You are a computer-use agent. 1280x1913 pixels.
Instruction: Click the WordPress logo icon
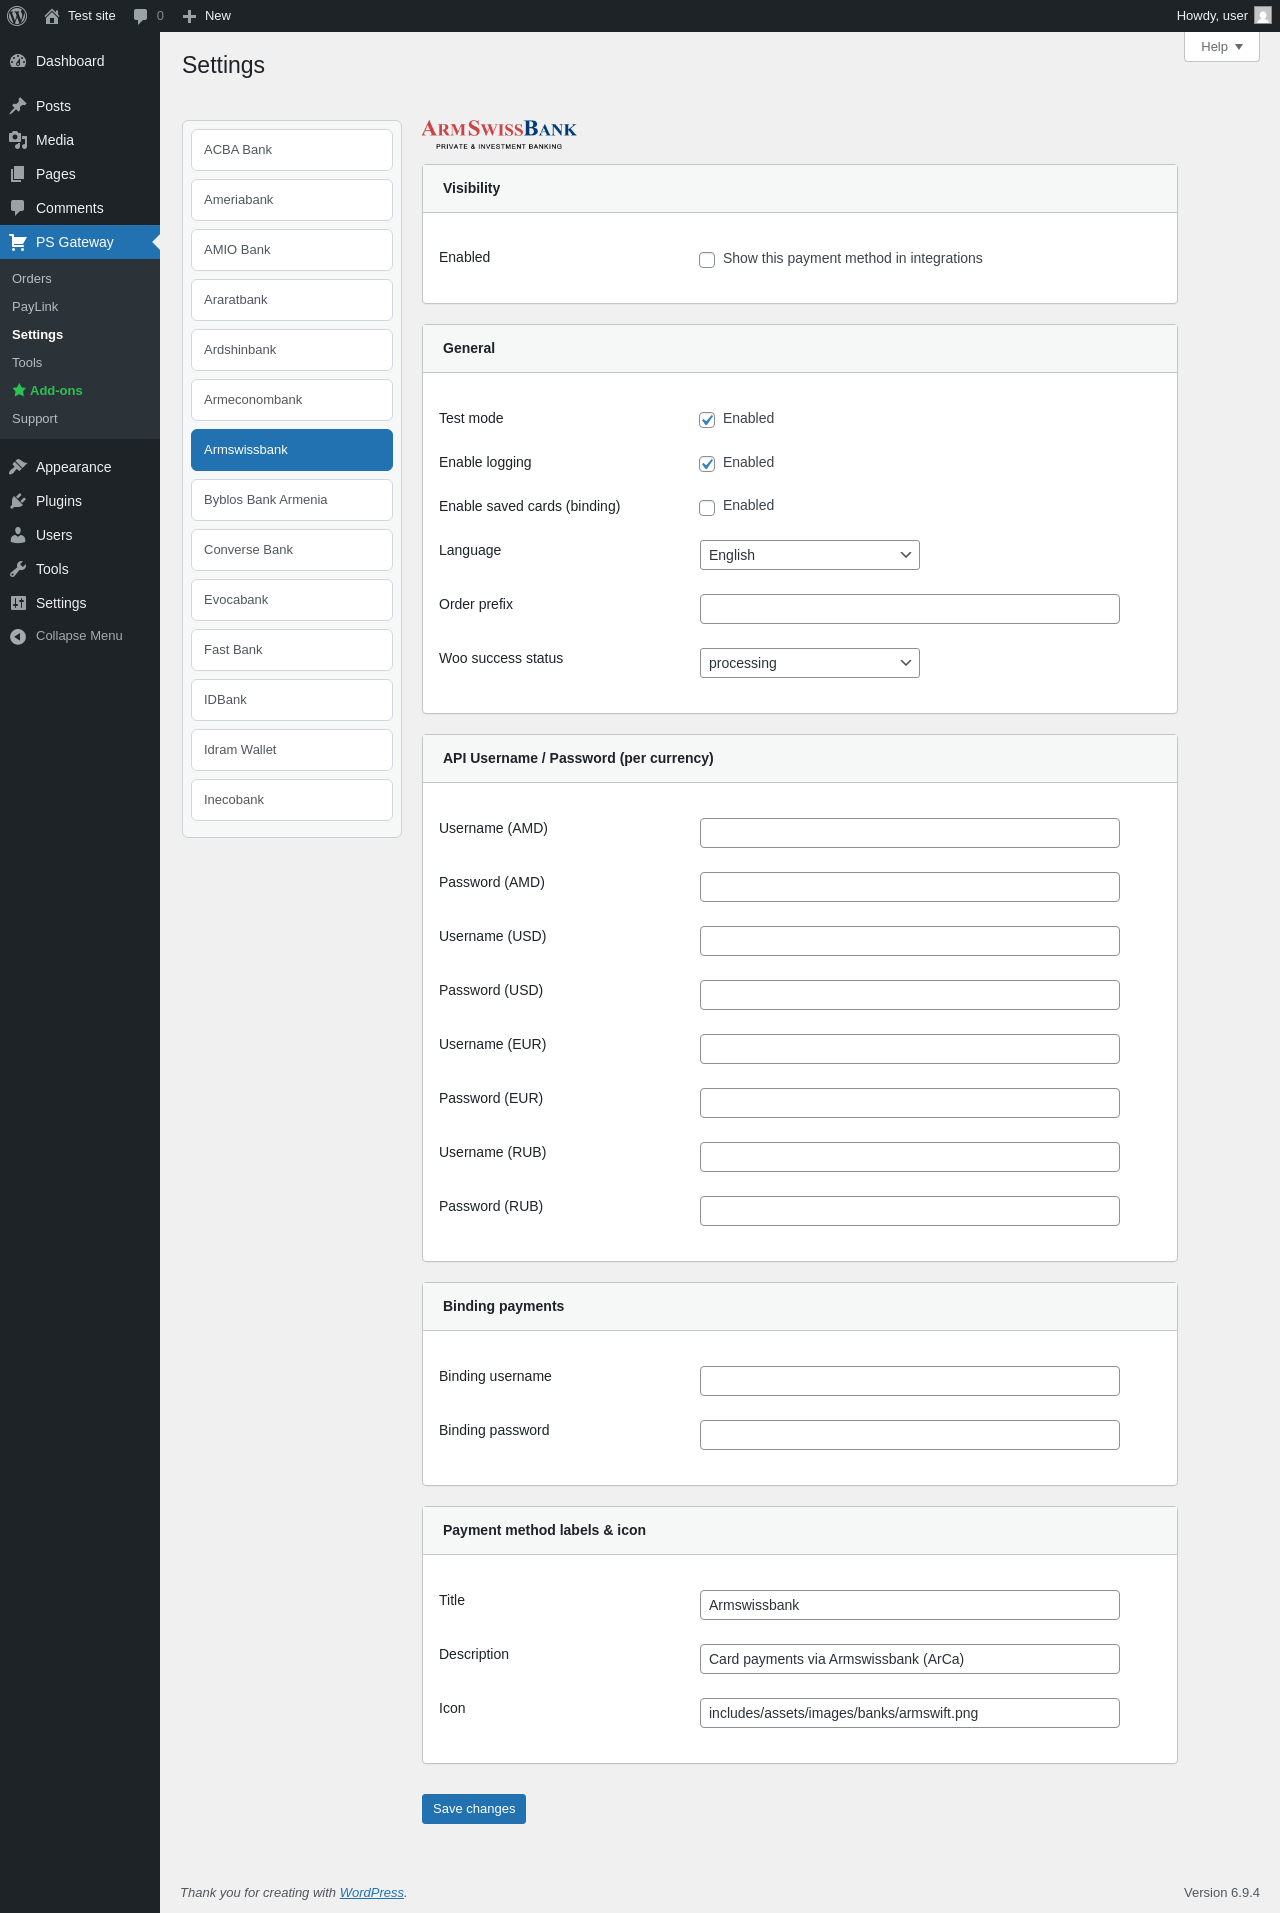coord(17,16)
